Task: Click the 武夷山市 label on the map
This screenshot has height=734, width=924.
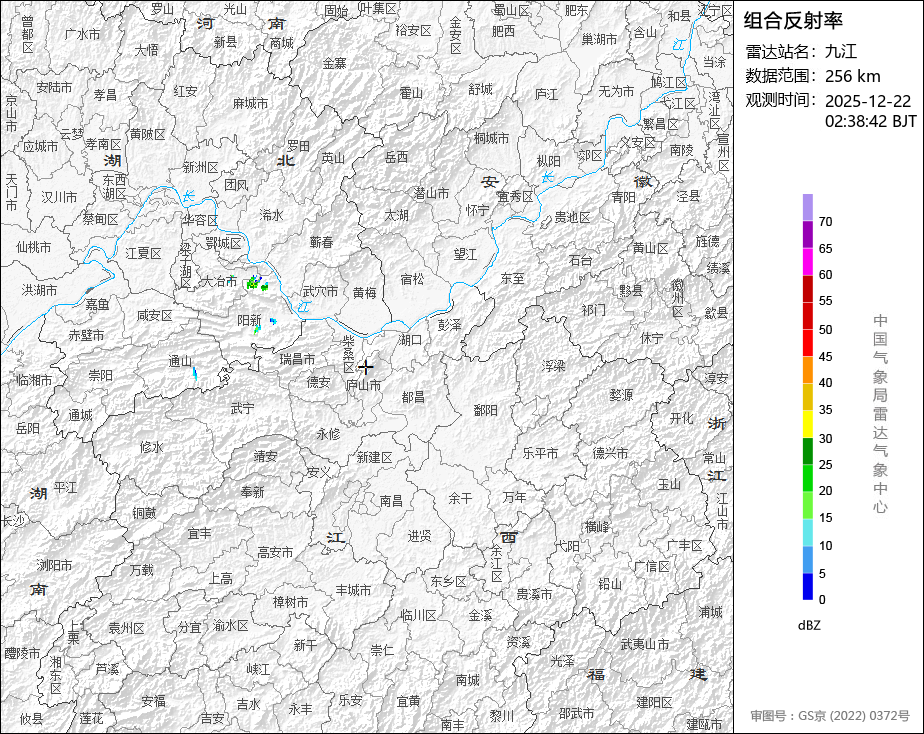Action: [645, 644]
